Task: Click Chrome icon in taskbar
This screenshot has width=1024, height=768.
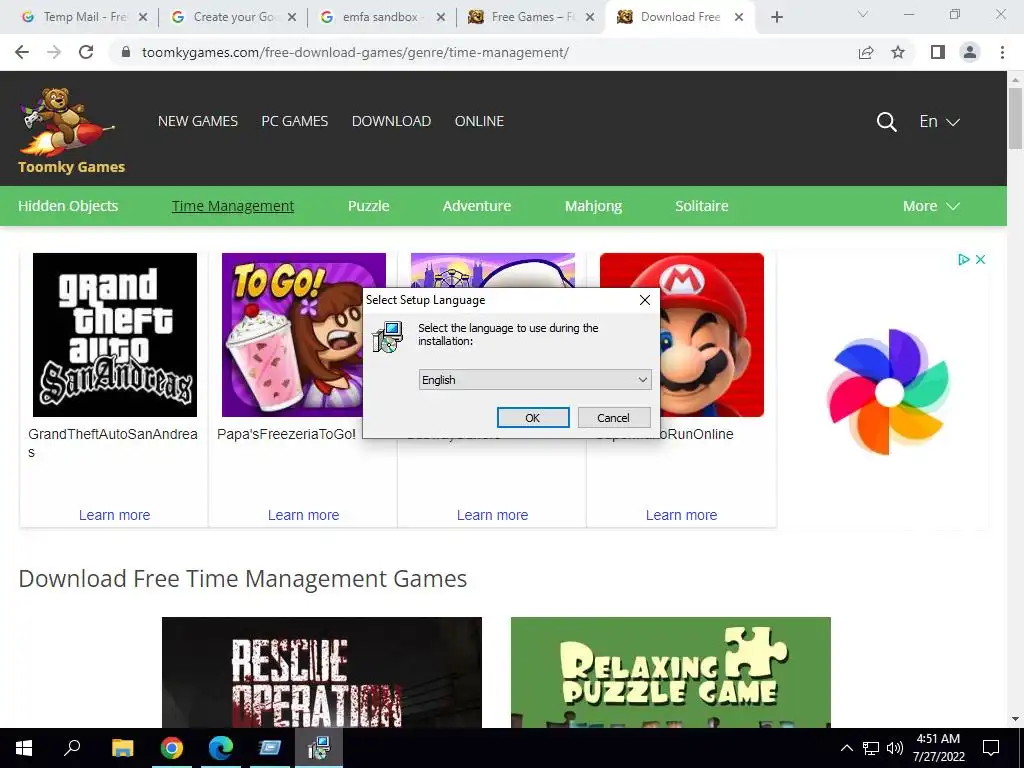Action: (x=172, y=748)
